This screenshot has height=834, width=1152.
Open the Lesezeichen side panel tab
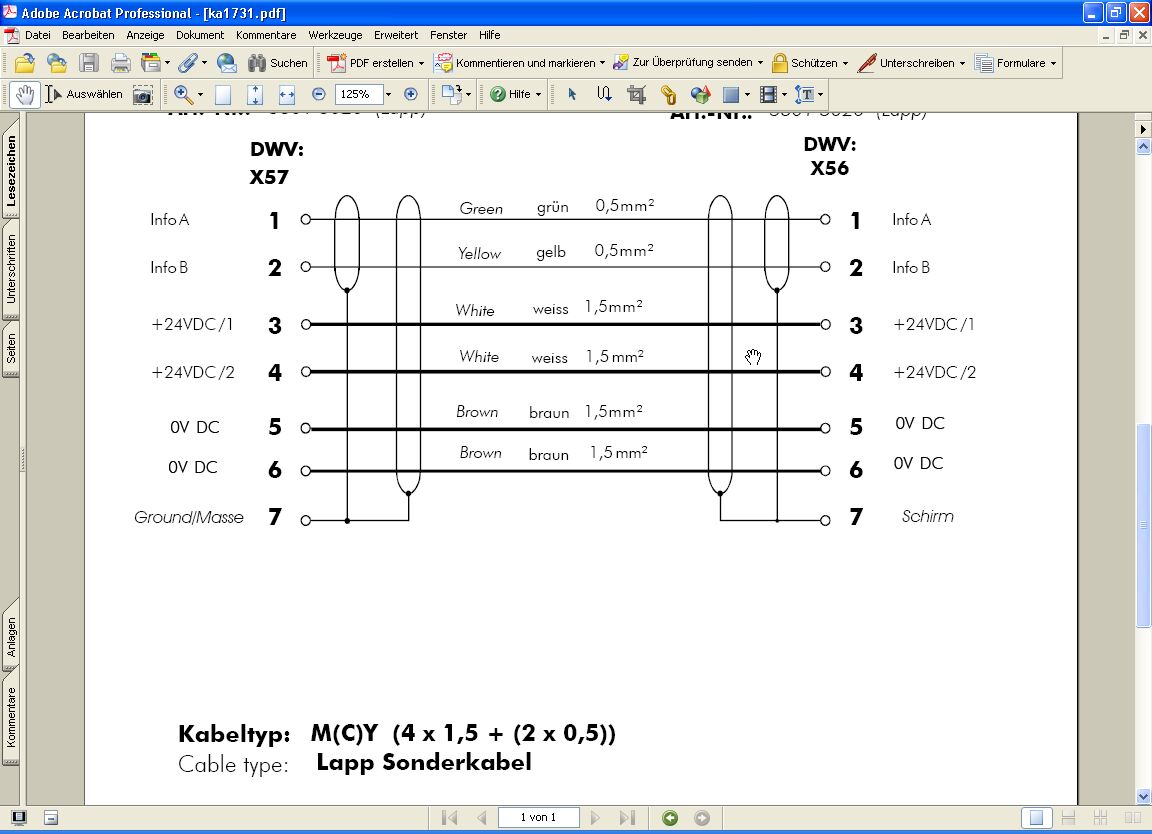[11, 170]
